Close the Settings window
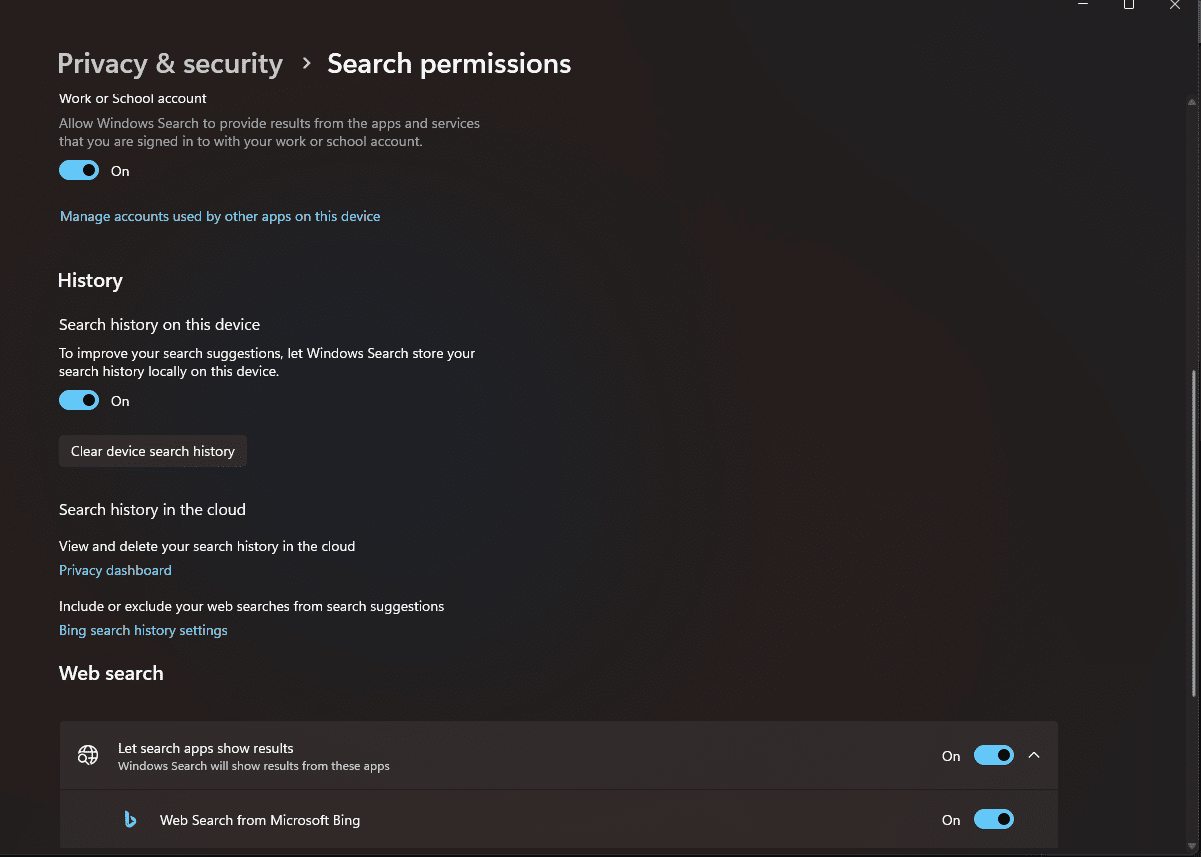Image resolution: width=1201 pixels, height=857 pixels. 1175,5
